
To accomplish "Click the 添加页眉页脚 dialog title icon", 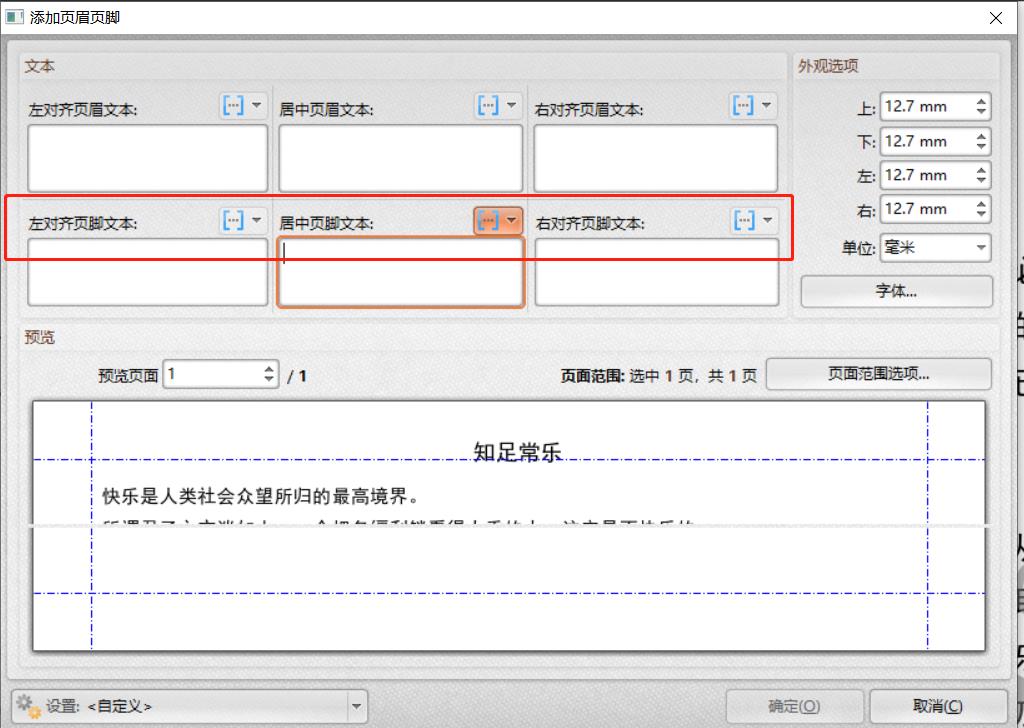I will click(14, 17).
